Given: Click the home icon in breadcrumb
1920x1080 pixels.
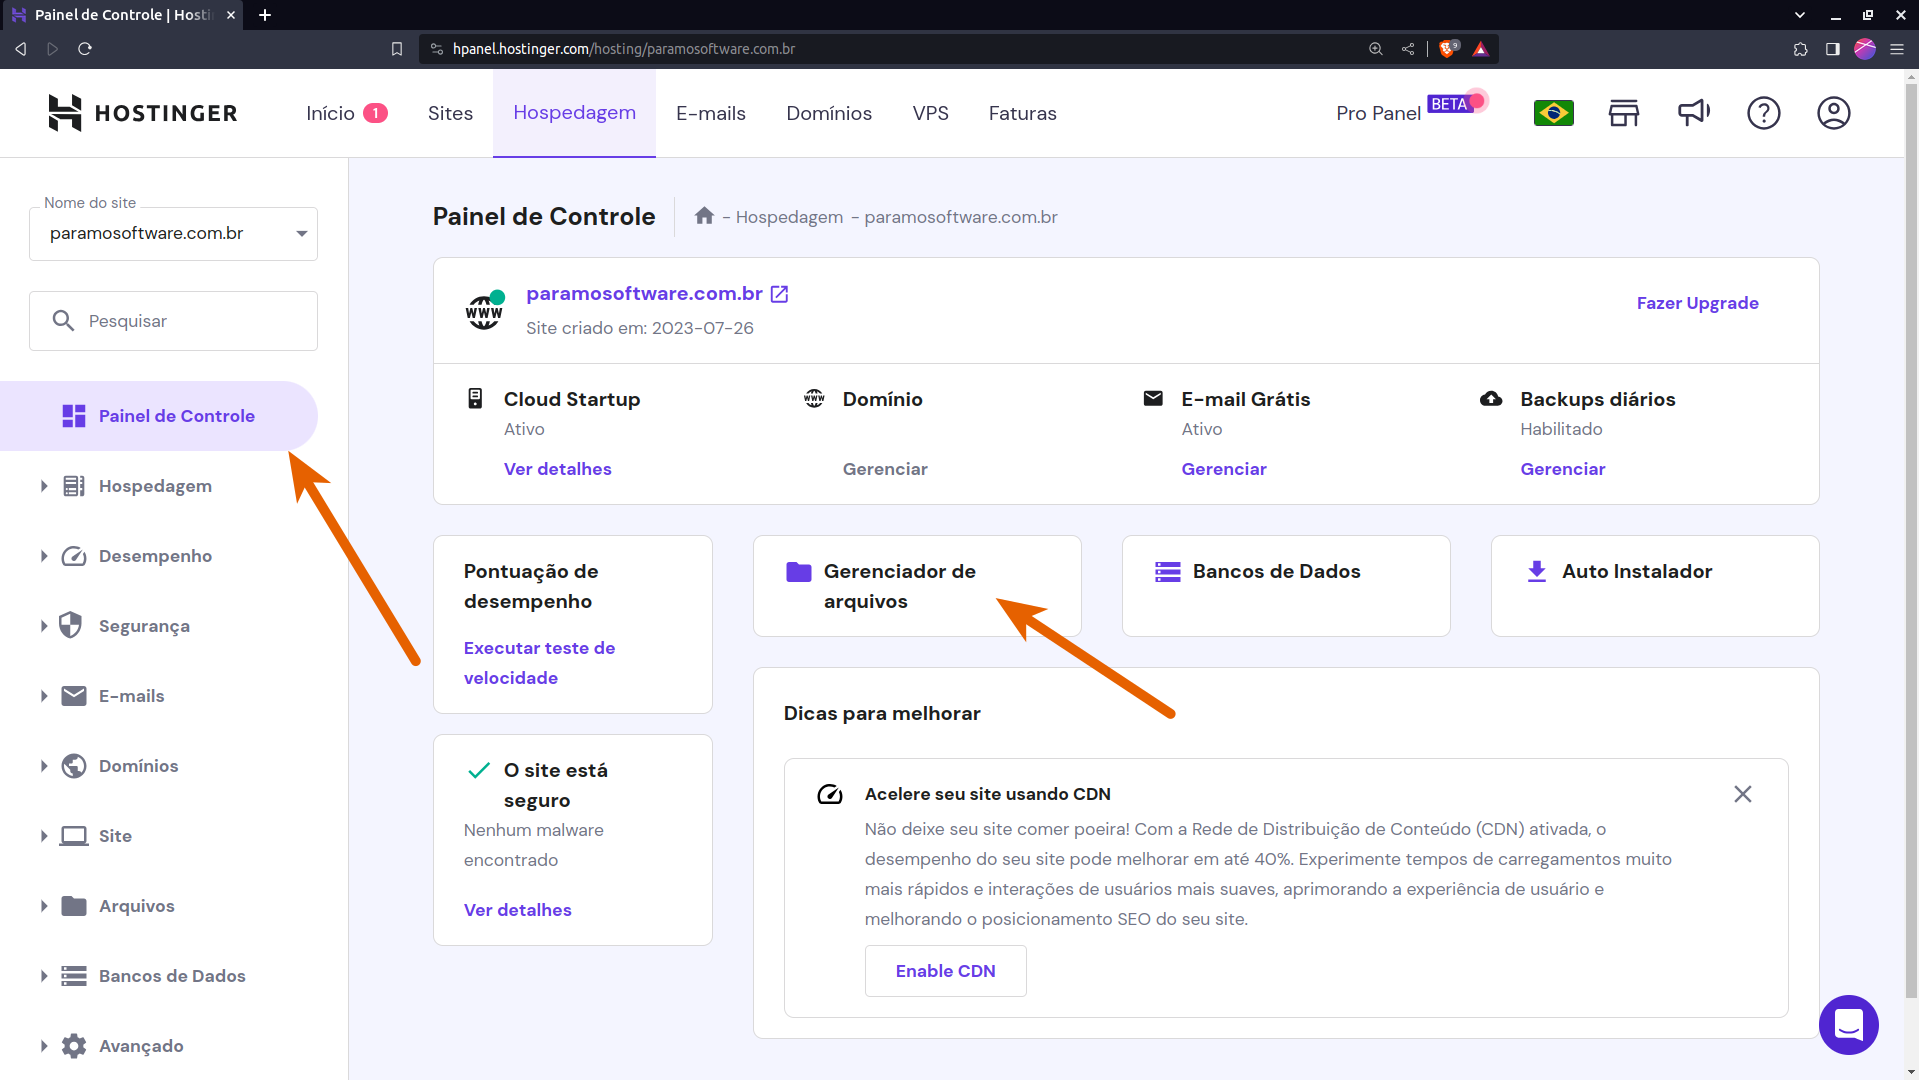Looking at the screenshot, I should 704,216.
